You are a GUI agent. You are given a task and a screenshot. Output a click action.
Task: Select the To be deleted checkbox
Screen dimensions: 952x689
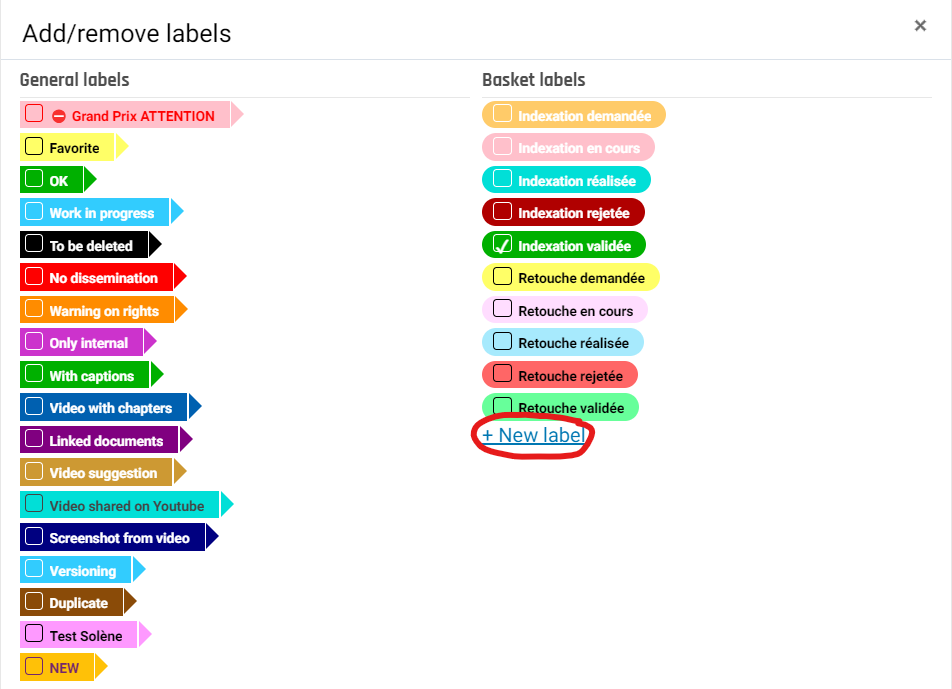click(x=34, y=244)
